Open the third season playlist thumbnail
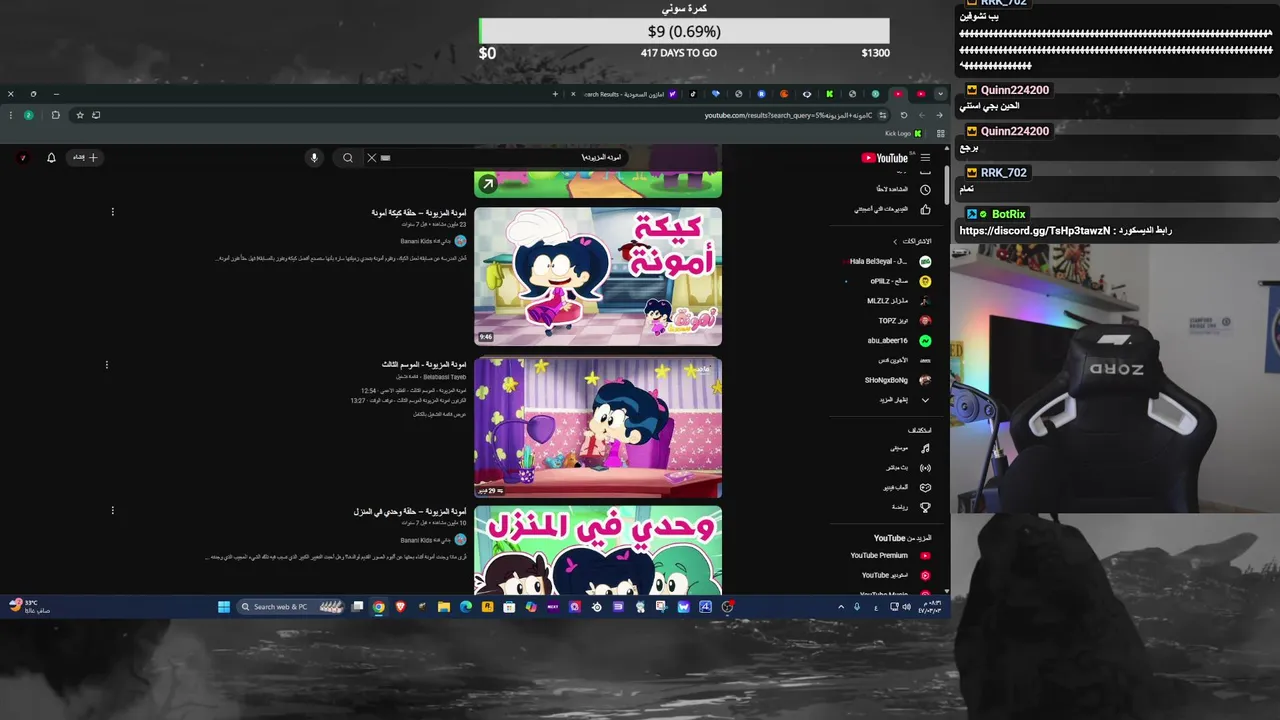This screenshot has height=720, width=1280. [598, 427]
